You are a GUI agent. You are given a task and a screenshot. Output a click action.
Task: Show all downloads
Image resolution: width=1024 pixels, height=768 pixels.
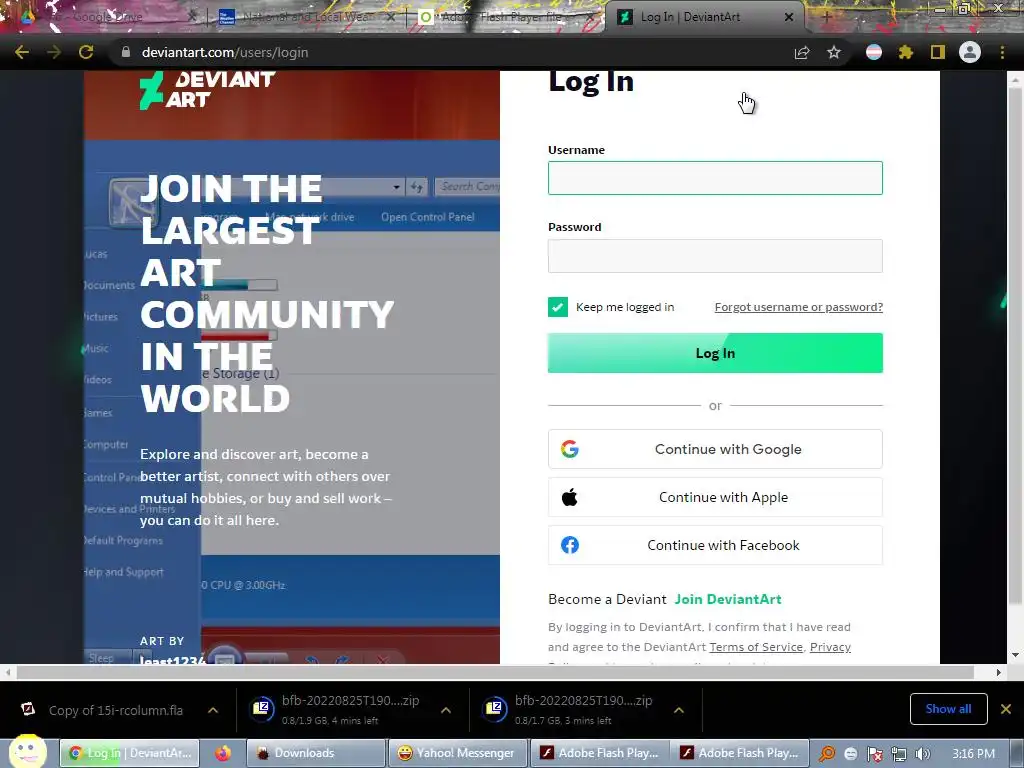pyautogui.click(x=948, y=709)
